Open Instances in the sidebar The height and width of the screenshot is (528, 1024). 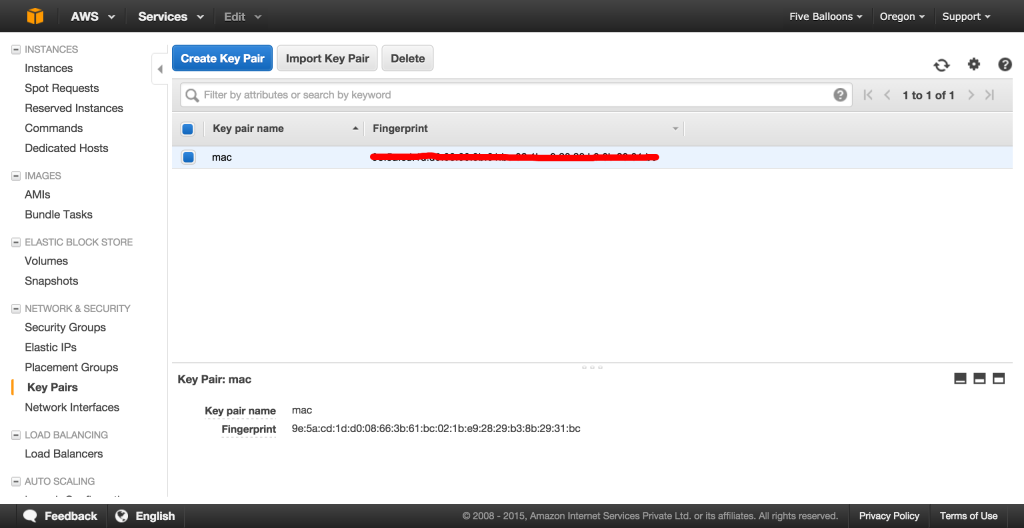click(49, 68)
